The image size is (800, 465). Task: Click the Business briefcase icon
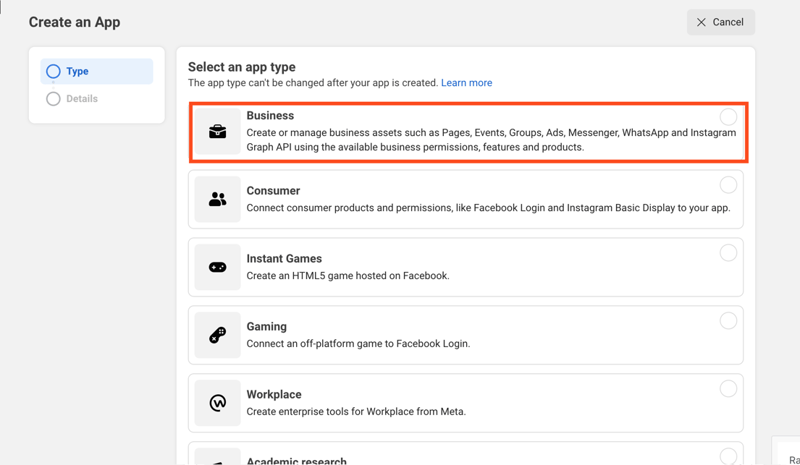217,132
